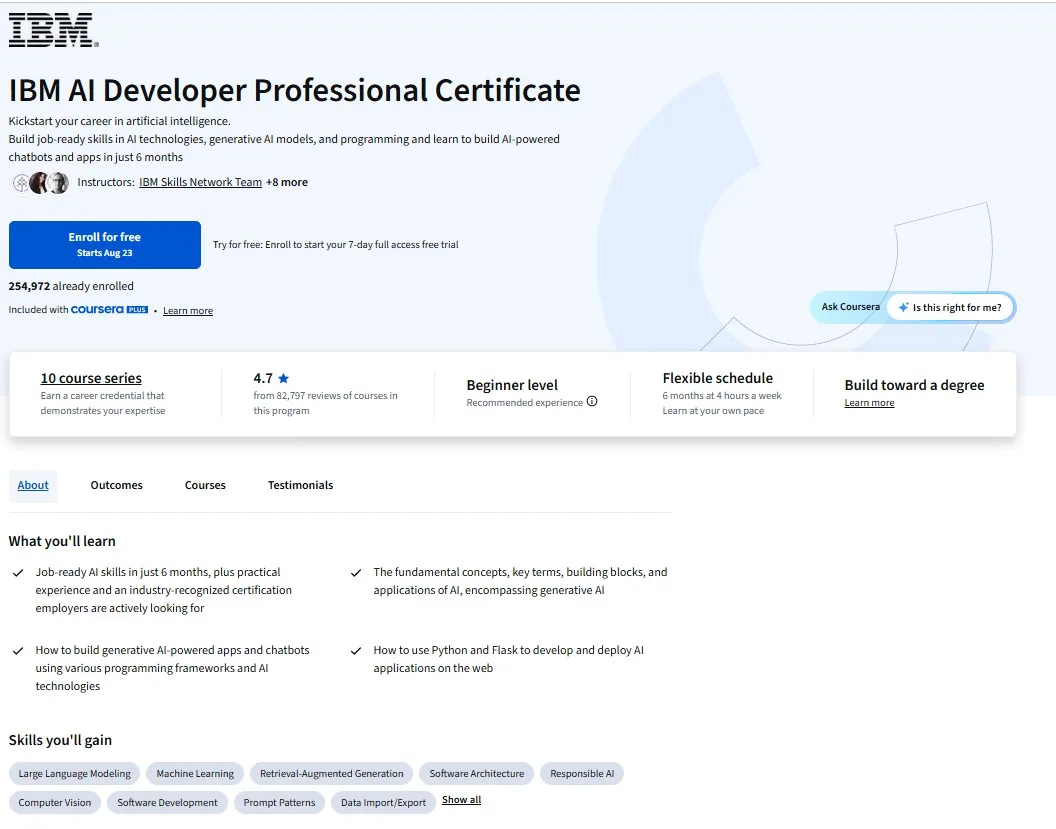Click the 'Is this right for me?' button
1056x829 pixels.
950,307
